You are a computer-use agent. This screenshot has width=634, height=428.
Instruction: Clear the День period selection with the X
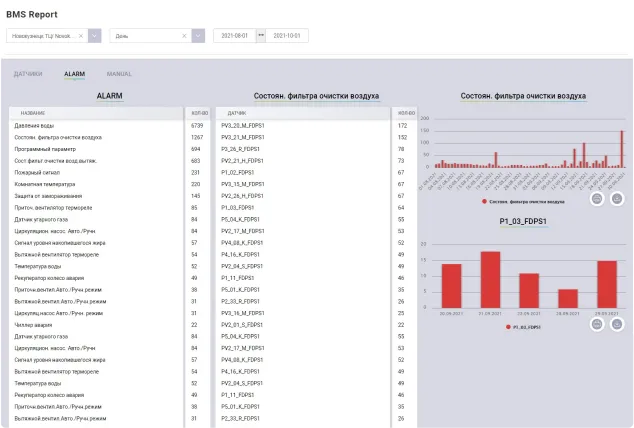click(x=184, y=35)
